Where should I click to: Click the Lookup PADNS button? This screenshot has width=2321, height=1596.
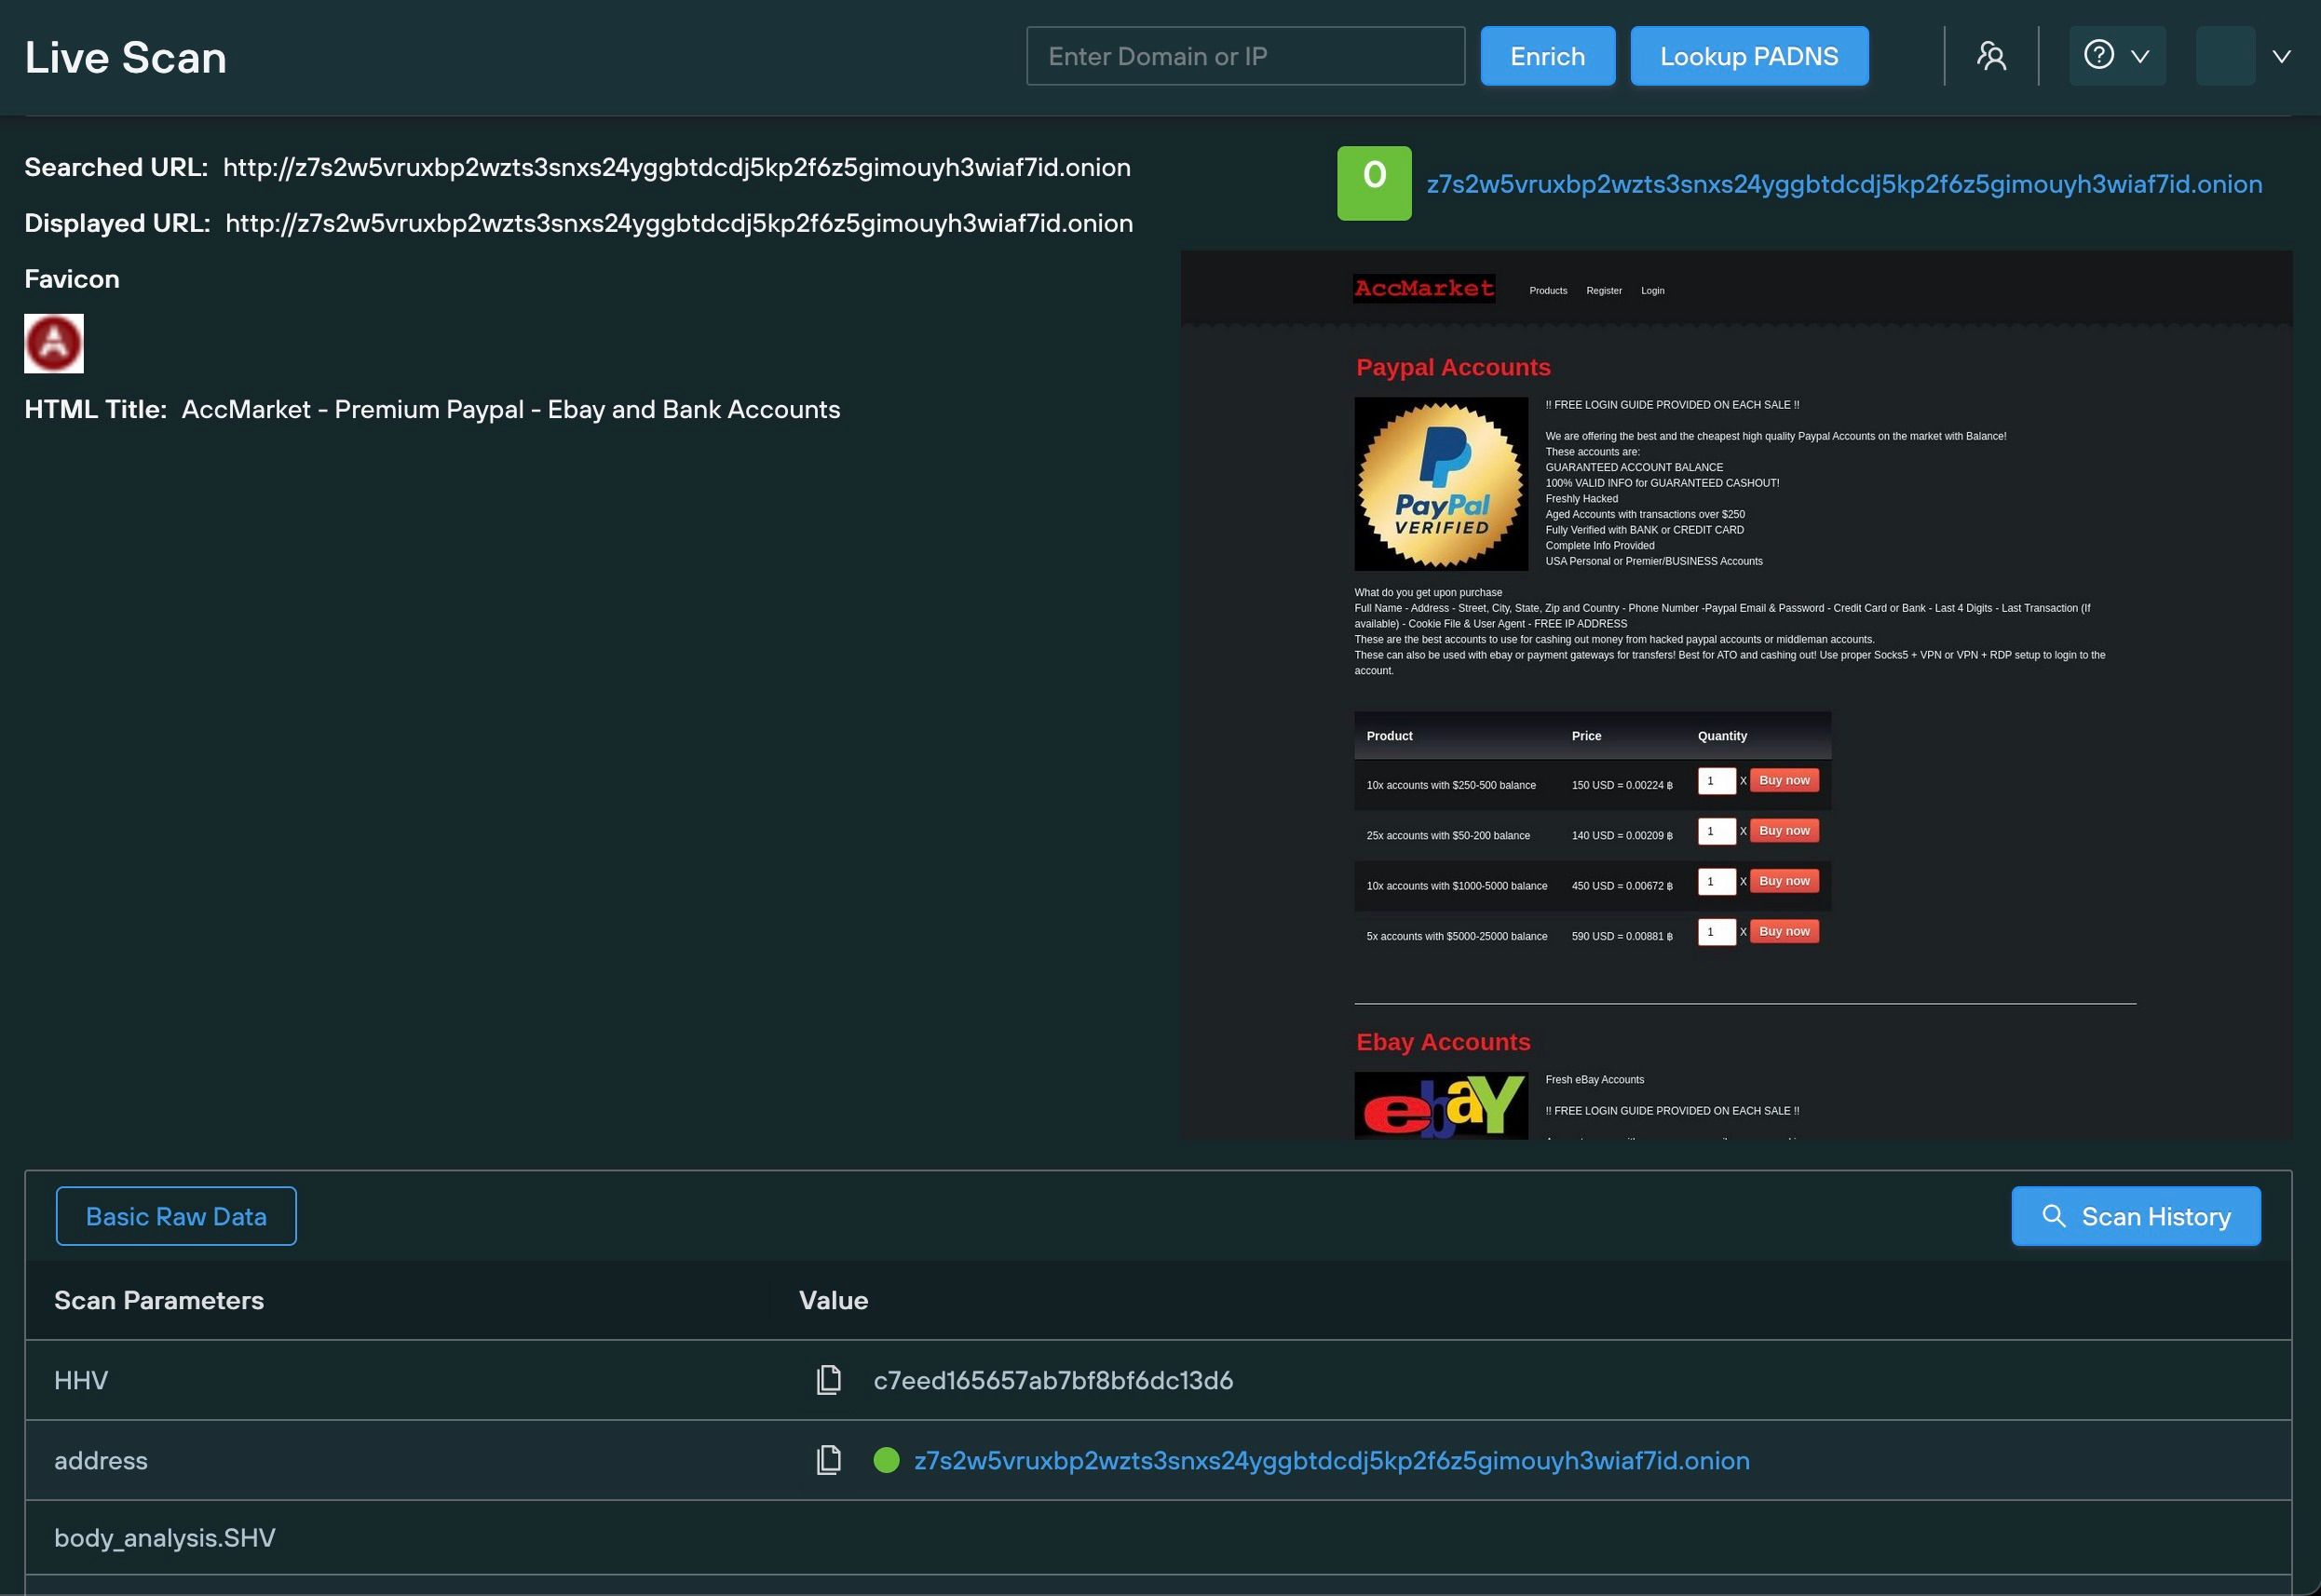point(1749,56)
